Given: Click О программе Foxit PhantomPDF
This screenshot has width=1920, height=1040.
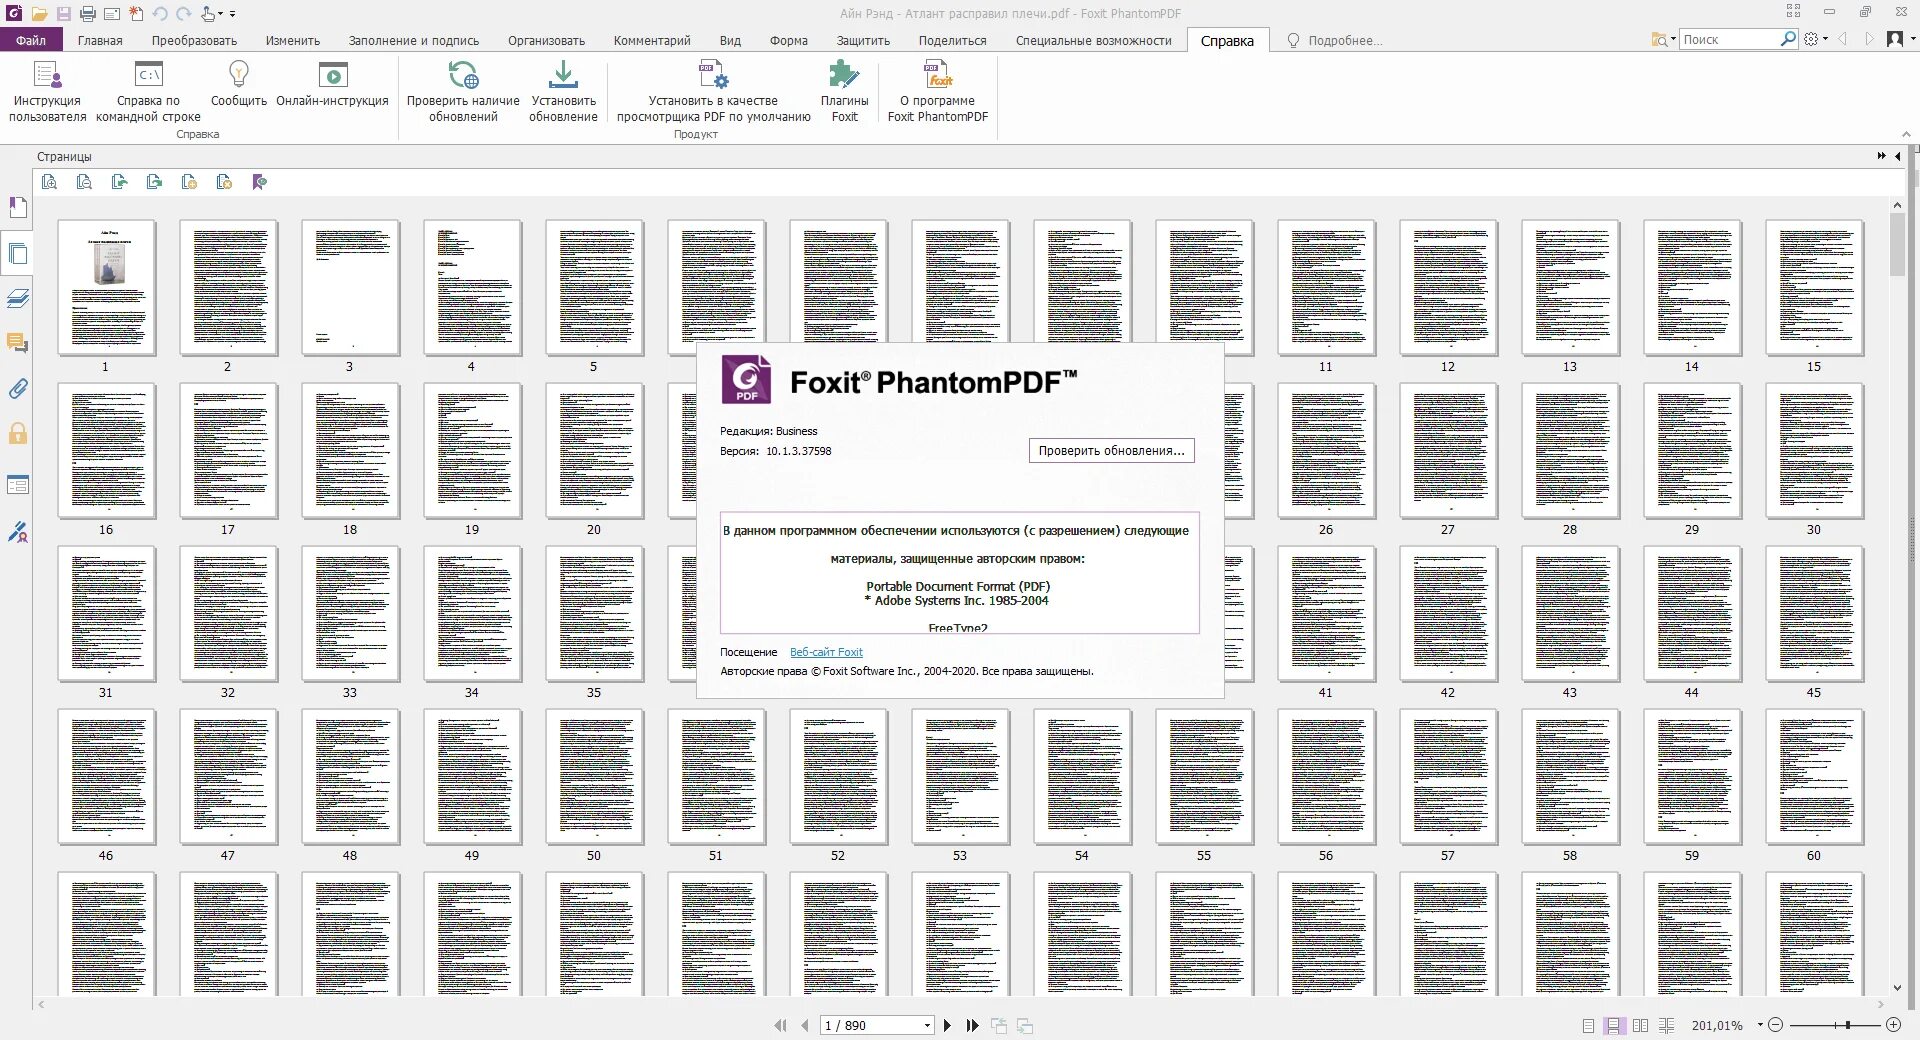Looking at the screenshot, I should (x=938, y=90).
